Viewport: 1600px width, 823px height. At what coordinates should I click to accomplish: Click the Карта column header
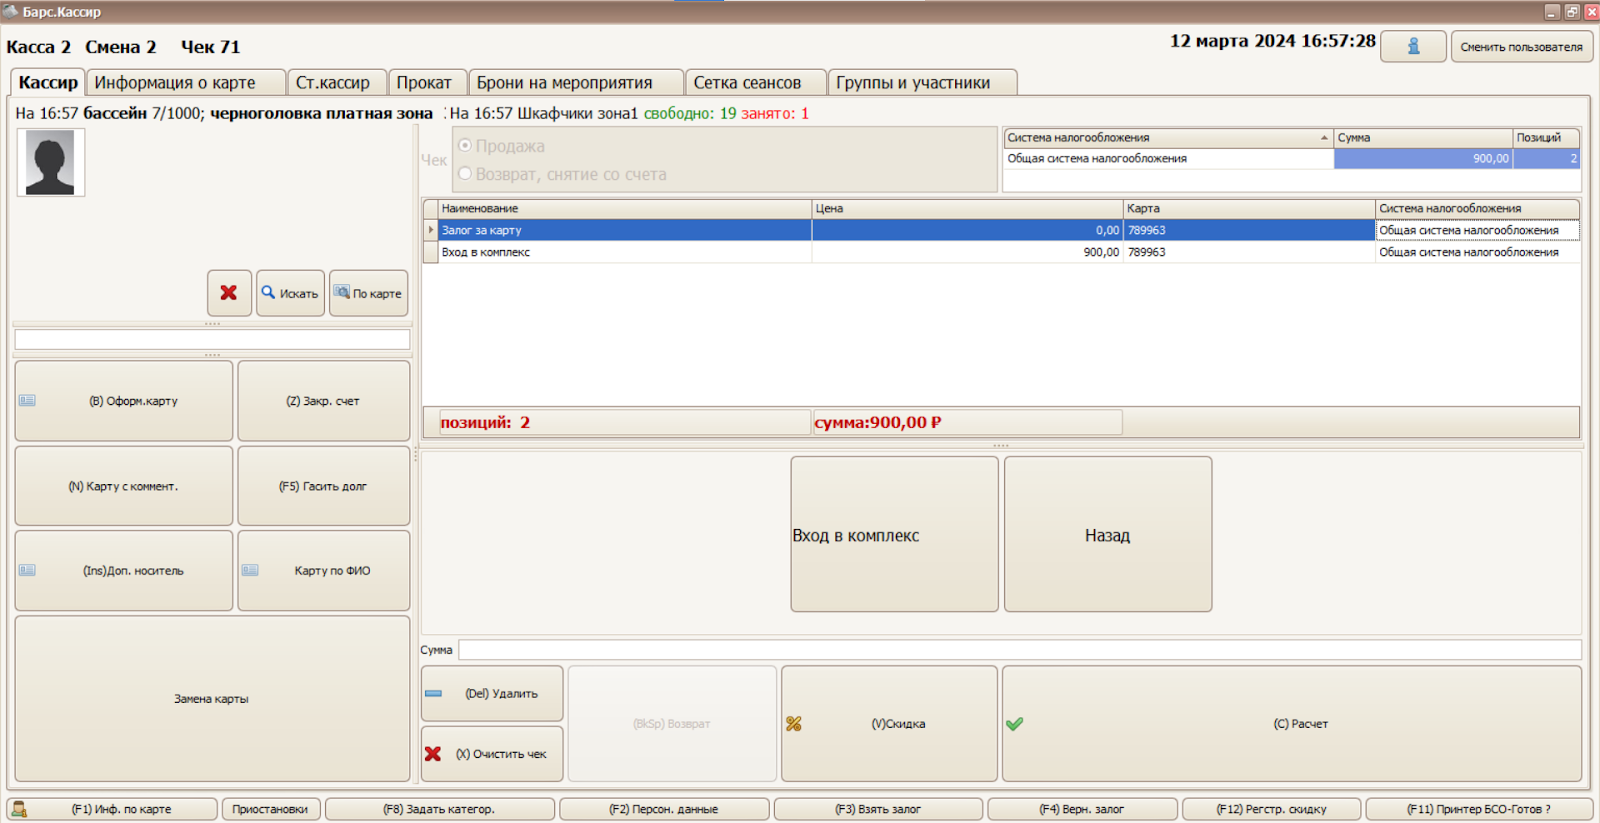[x=1249, y=209]
